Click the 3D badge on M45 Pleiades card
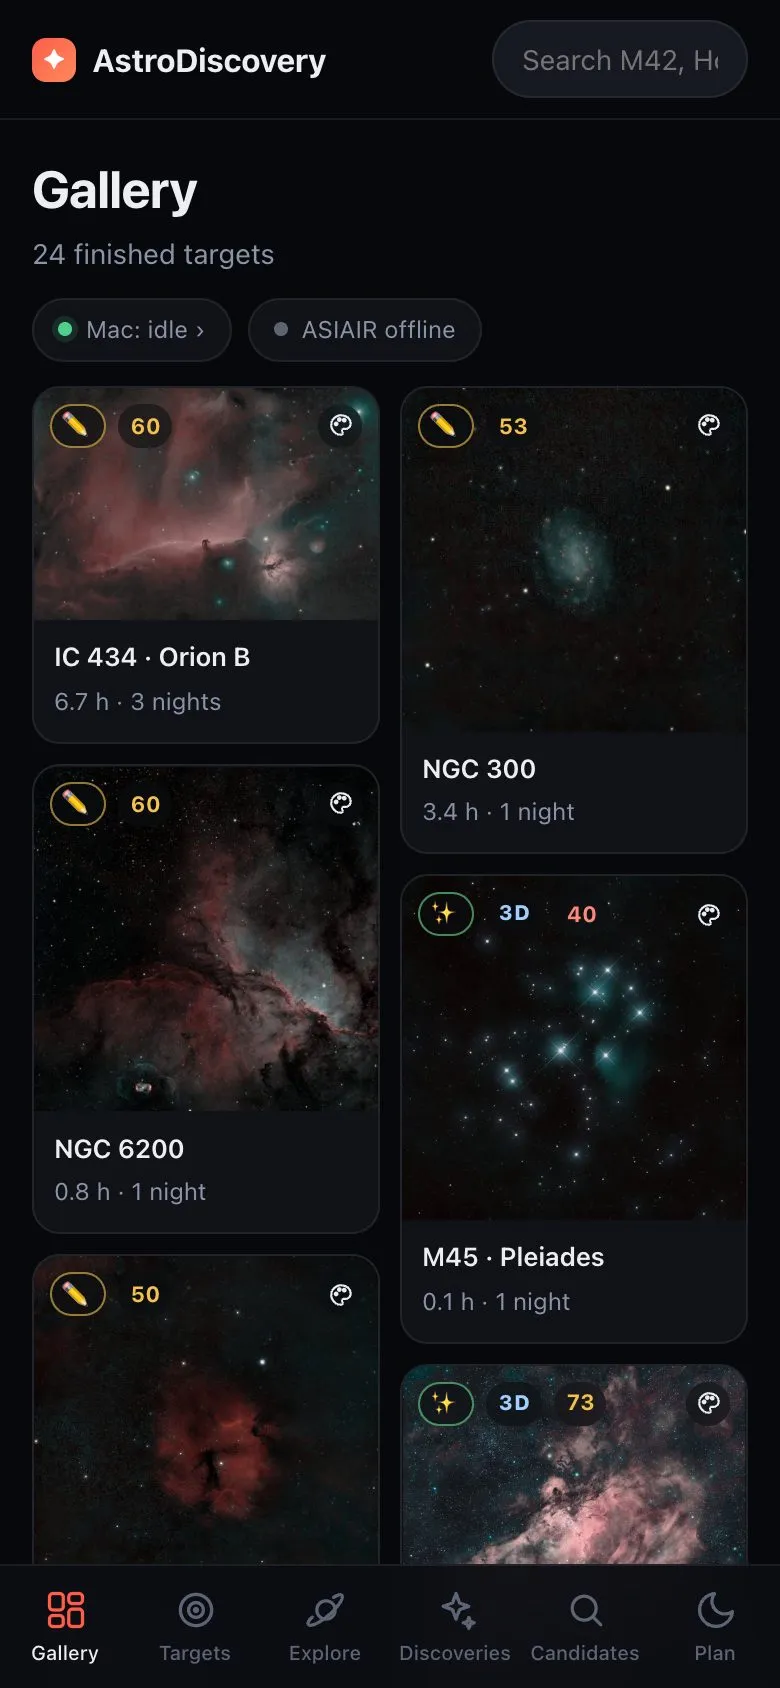This screenshot has width=780, height=1688. 514,914
